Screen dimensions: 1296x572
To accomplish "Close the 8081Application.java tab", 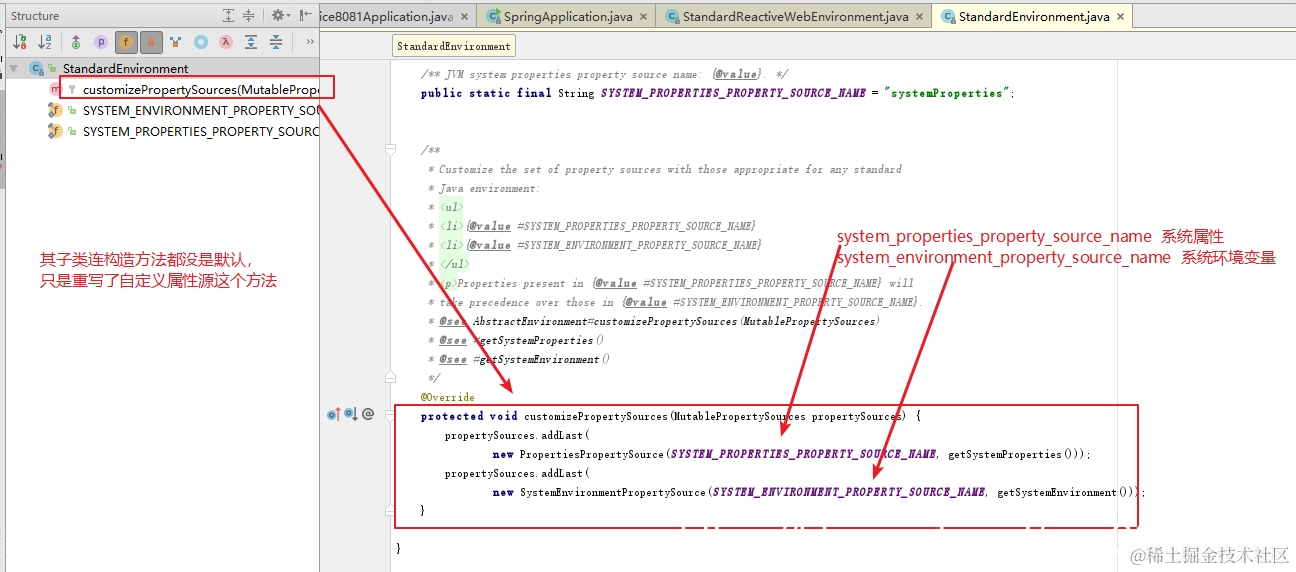I will click(466, 17).
